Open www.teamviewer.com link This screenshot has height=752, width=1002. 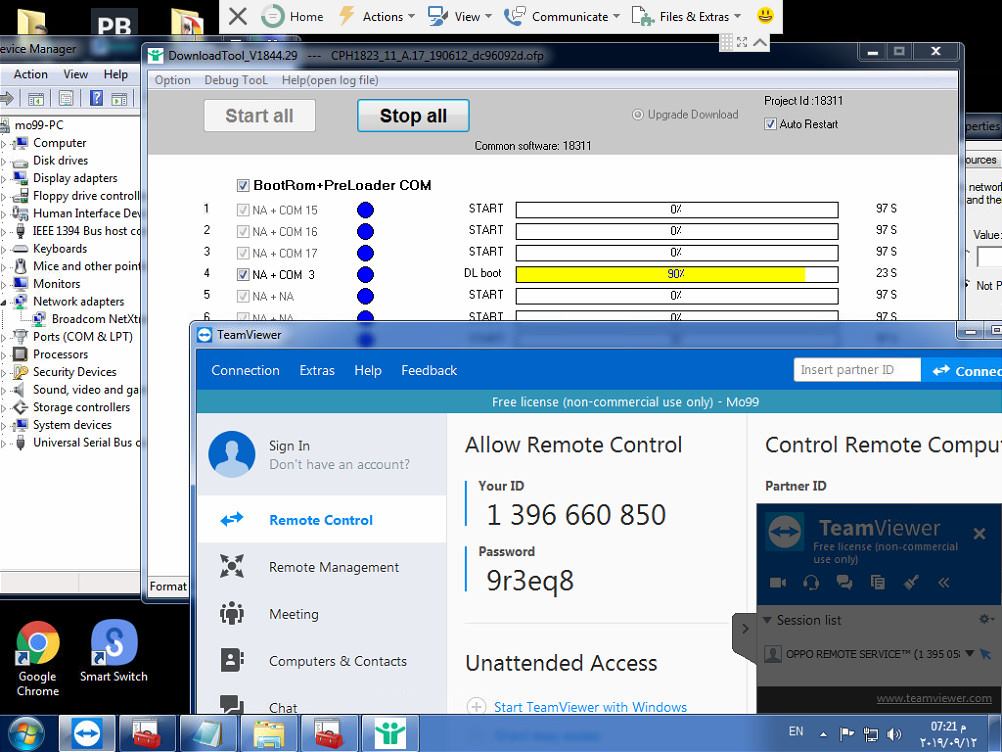934,698
